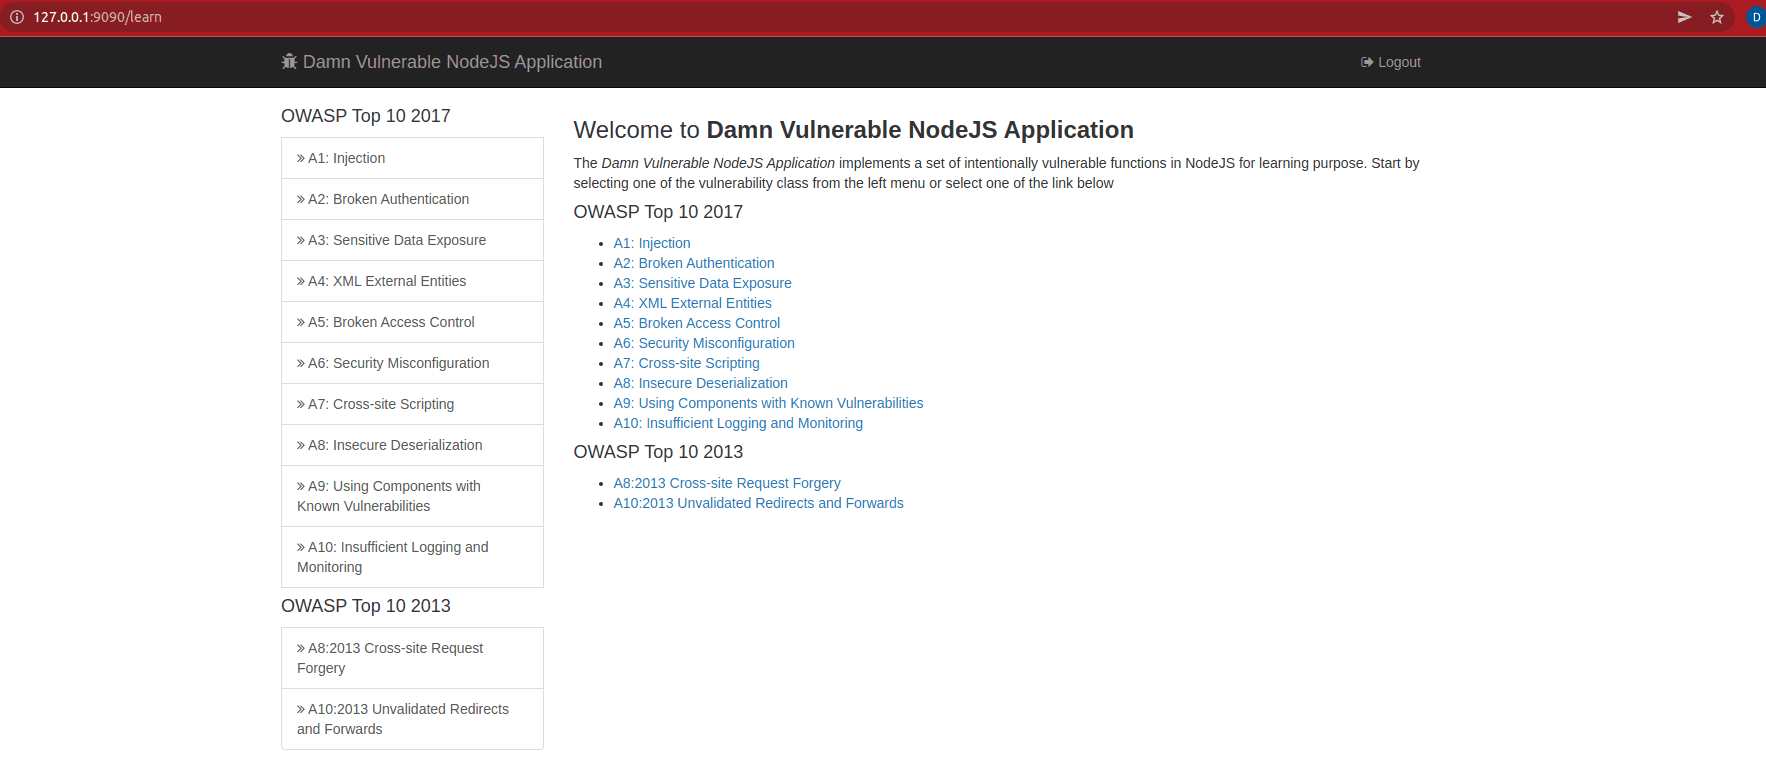Open A4: XML External Entities in the sidebar menu
This screenshot has width=1766, height=774.
click(x=412, y=281)
